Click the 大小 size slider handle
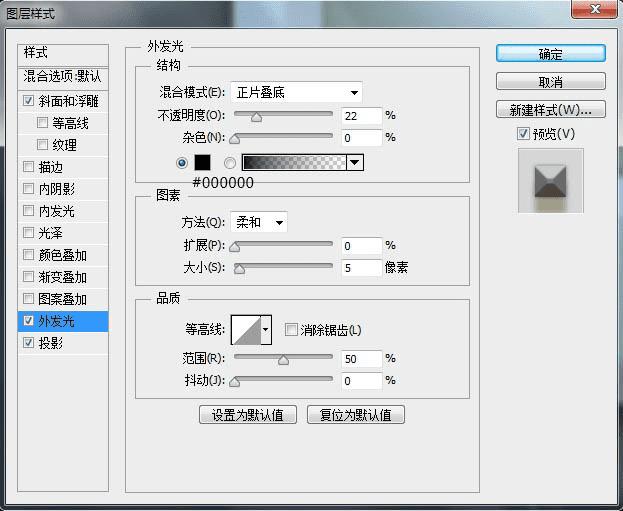Viewport: 623px width, 511px height. coord(239,269)
